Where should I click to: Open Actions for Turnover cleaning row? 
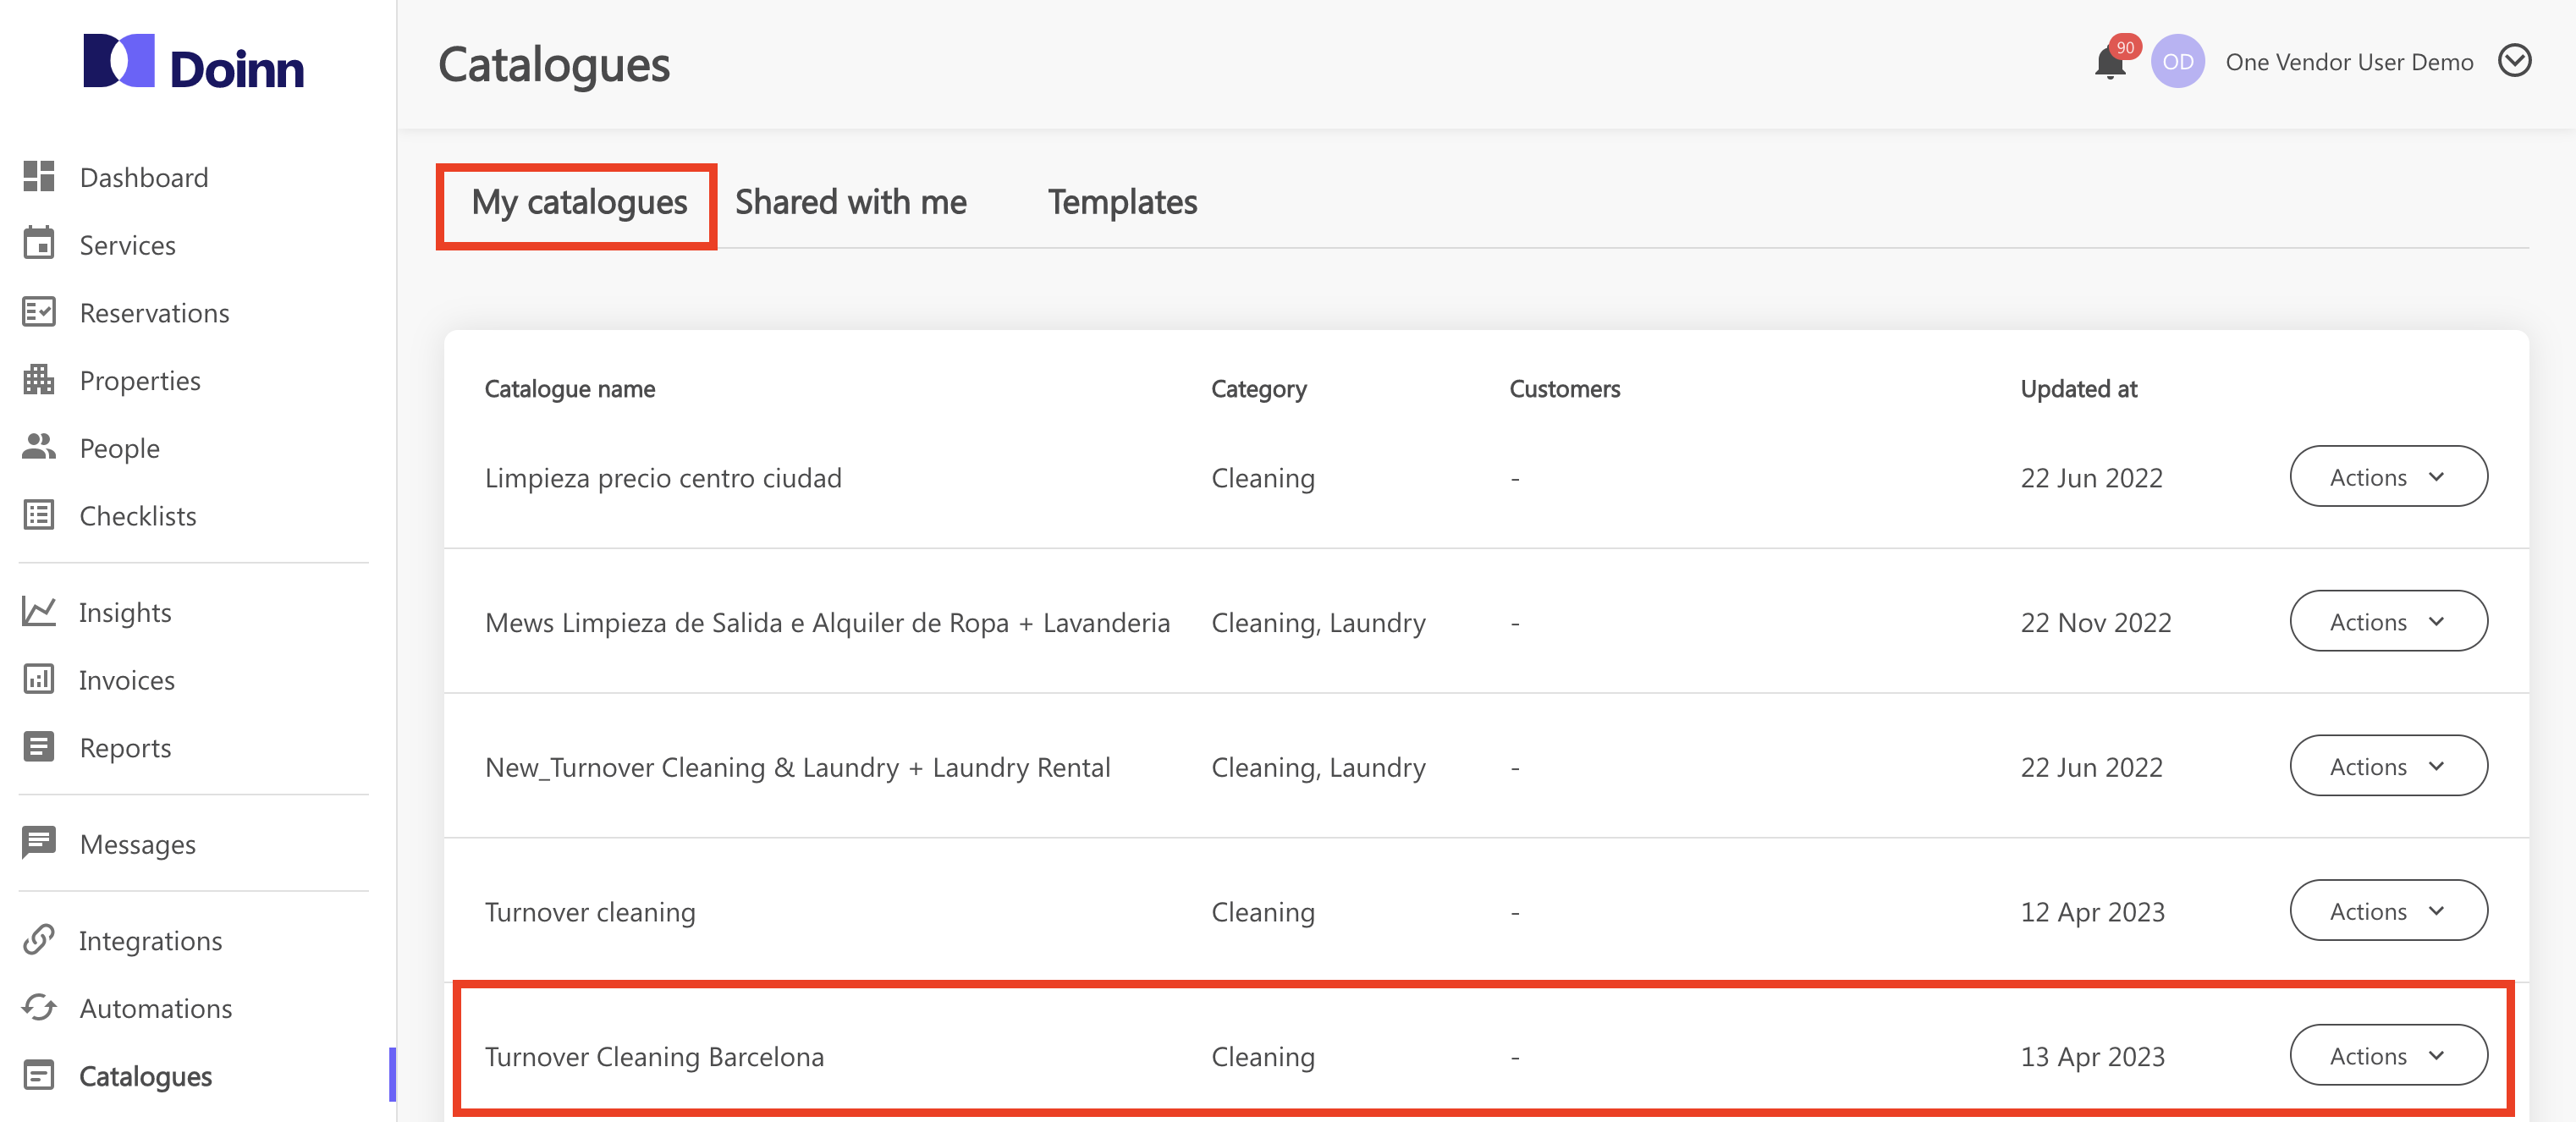pyautogui.click(x=2388, y=910)
